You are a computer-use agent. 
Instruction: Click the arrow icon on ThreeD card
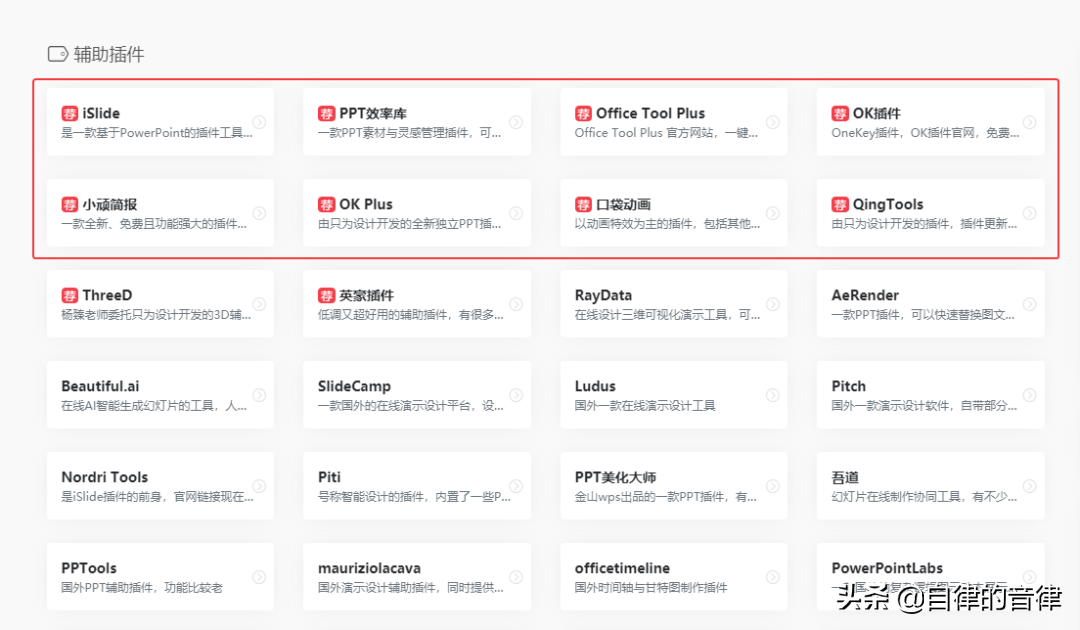pyautogui.click(x=259, y=304)
